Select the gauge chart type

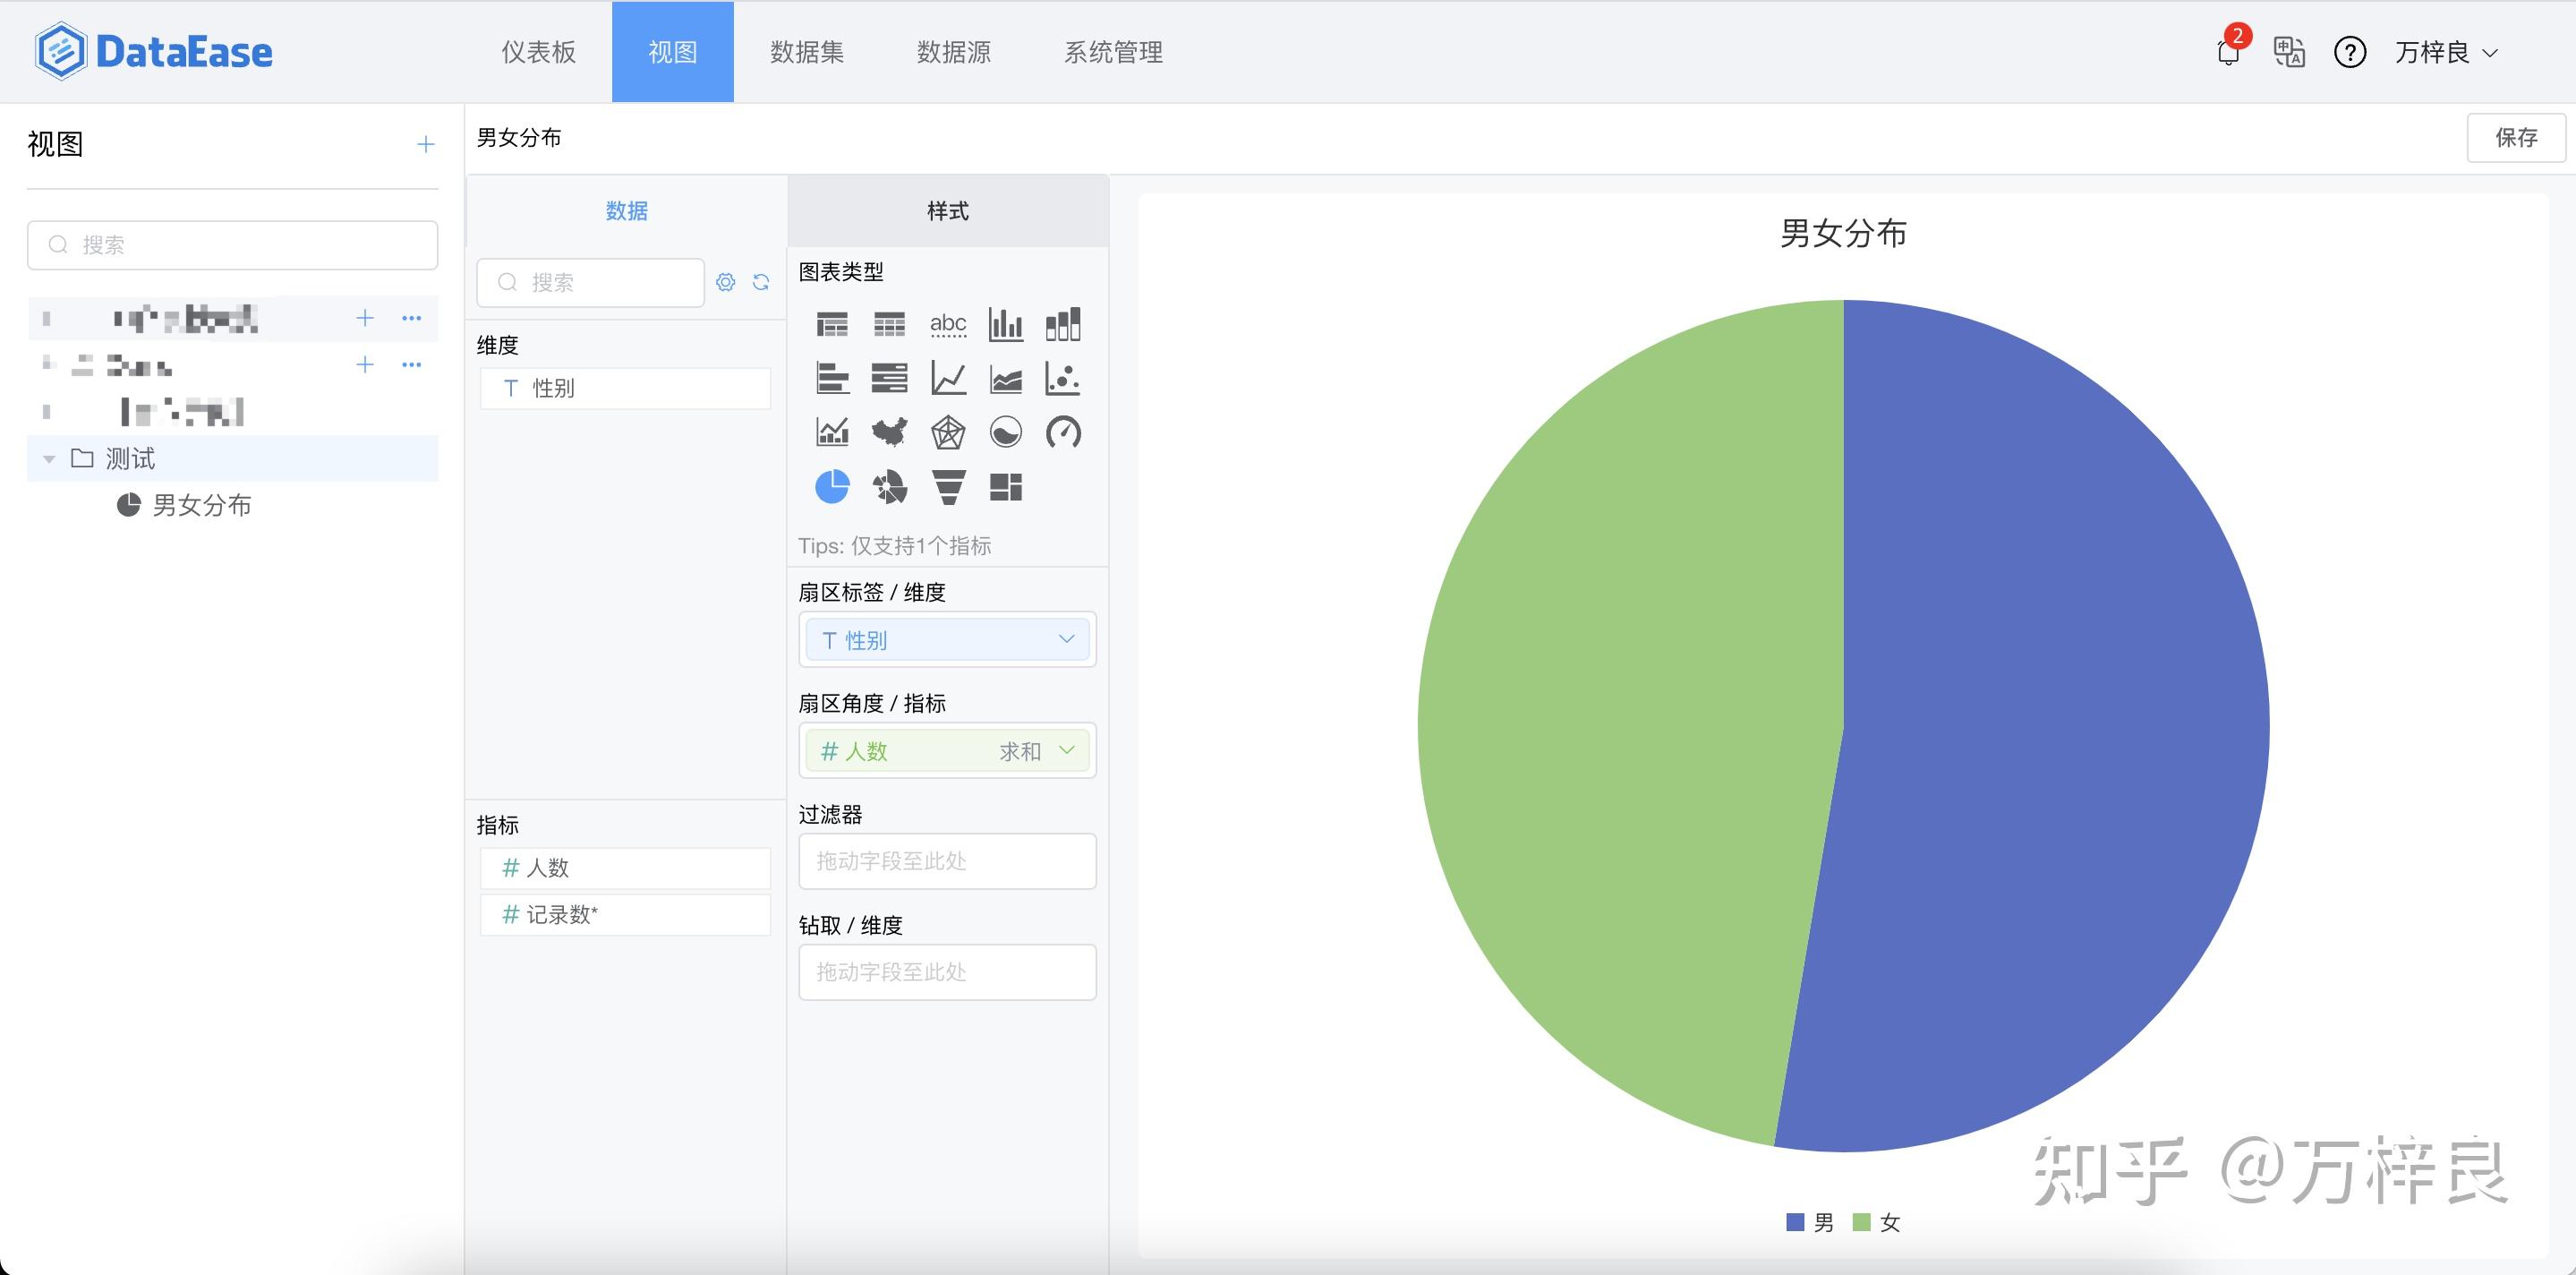pyautogui.click(x=1063, y=432)
